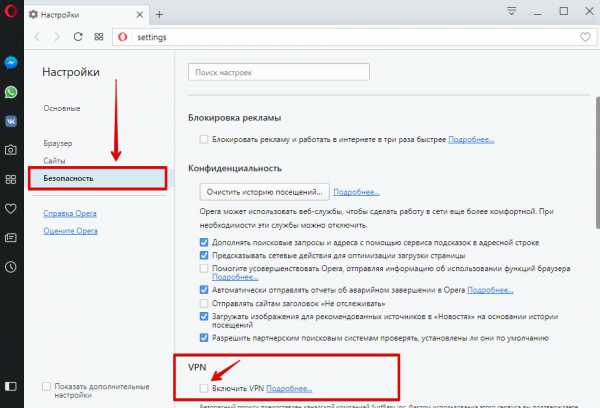Open the Opera menu logo
Viewport: 600px width, 408px height.
(x=10, y=11)
